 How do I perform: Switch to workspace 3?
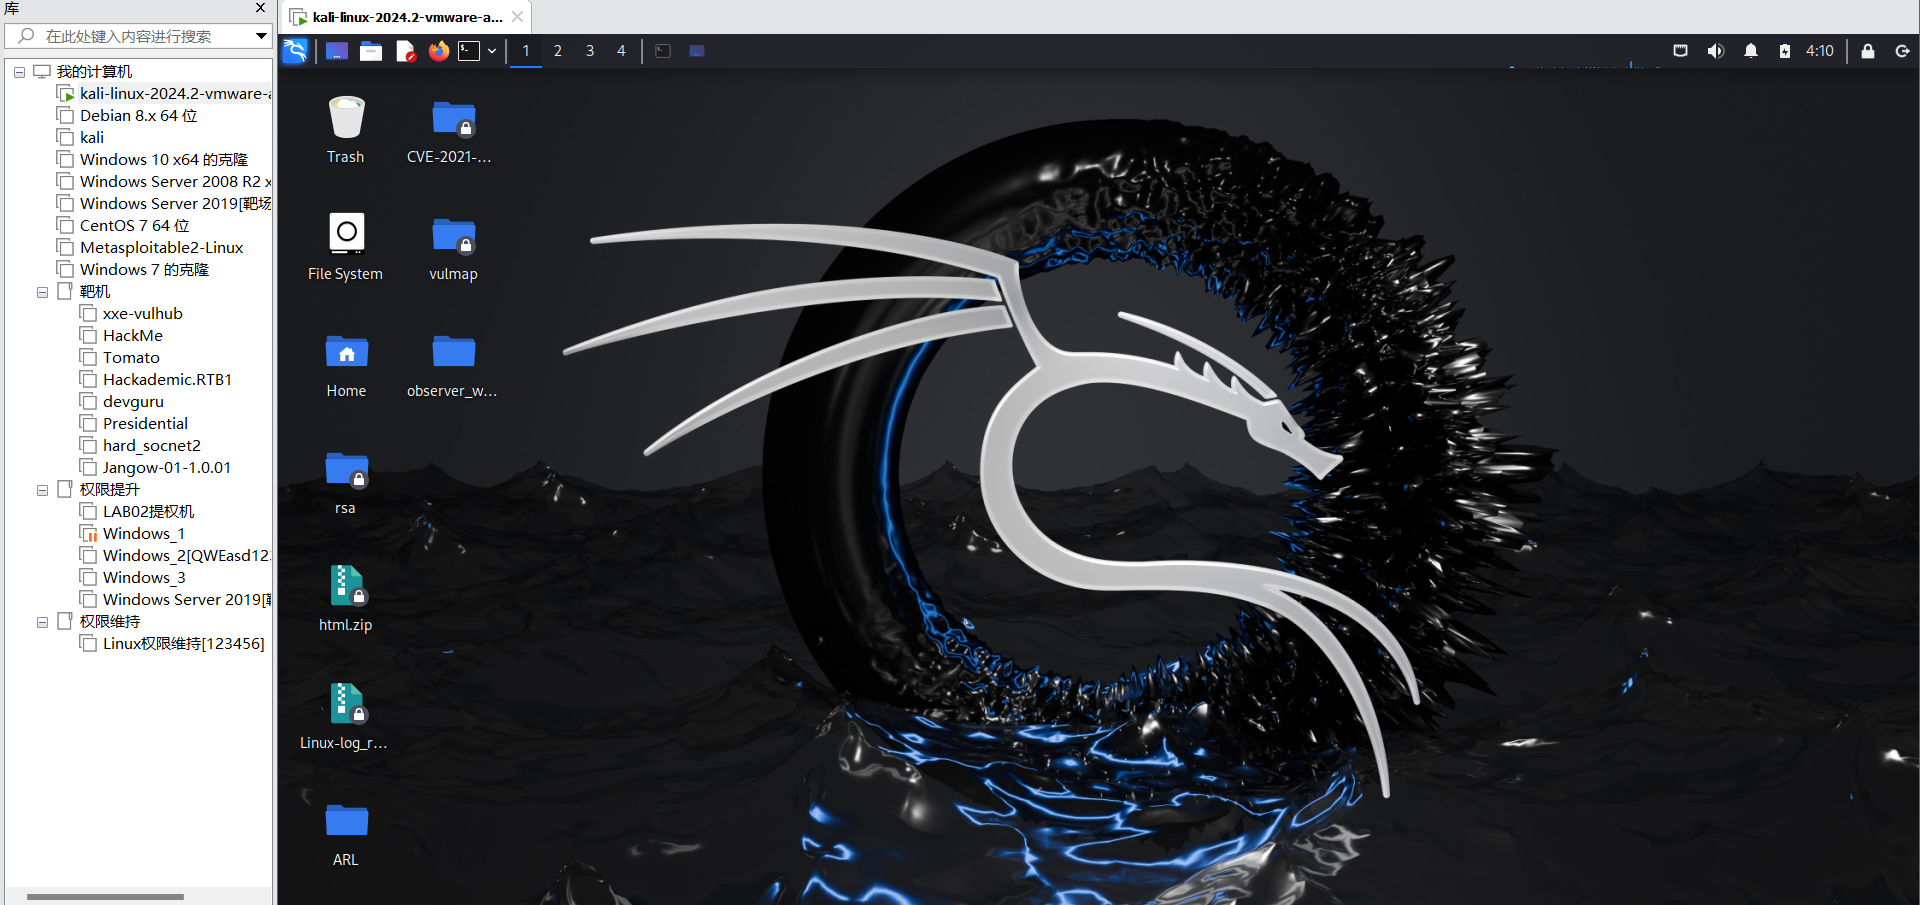pos(590,51)
